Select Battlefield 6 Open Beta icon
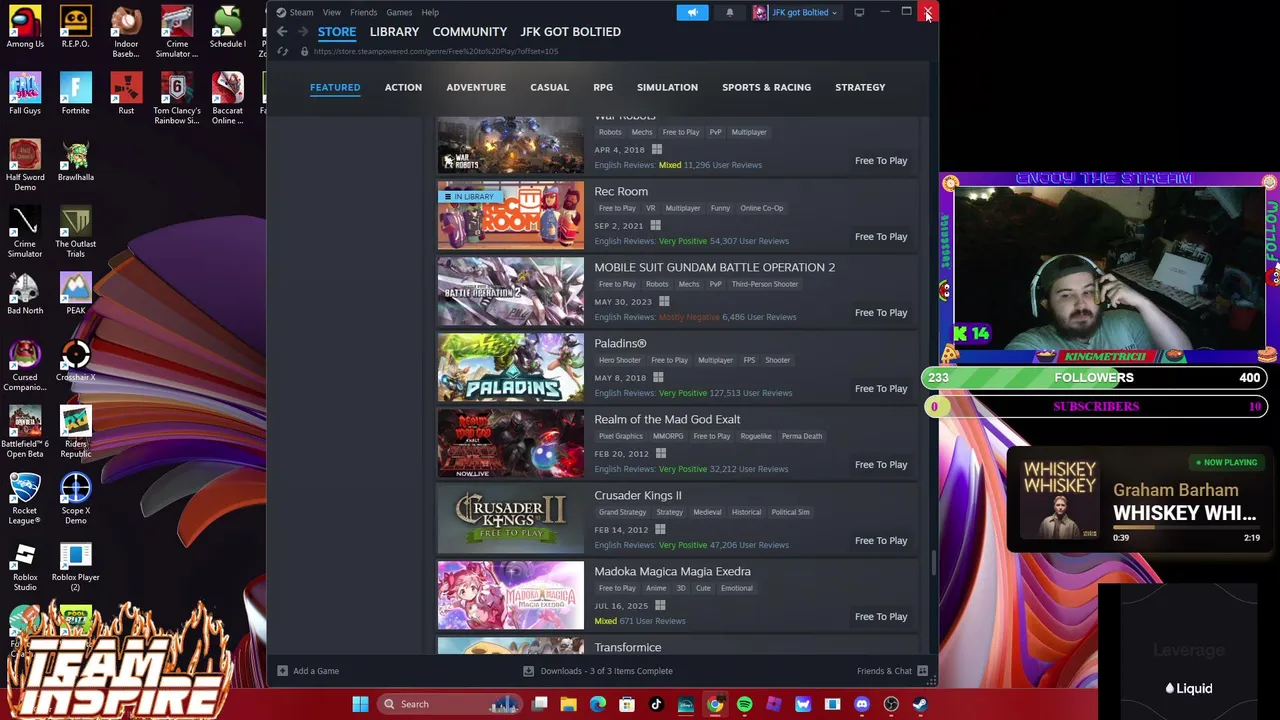 pos(25,432)
